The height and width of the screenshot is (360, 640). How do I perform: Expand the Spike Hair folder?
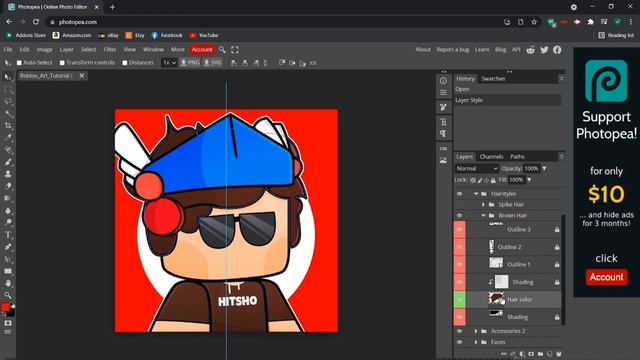(484, 204)
